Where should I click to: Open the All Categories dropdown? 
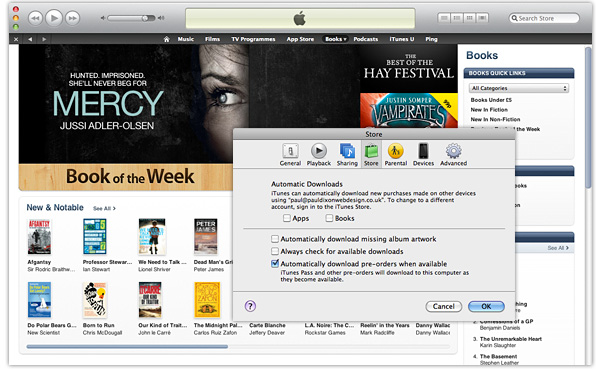tap(518, 88)
